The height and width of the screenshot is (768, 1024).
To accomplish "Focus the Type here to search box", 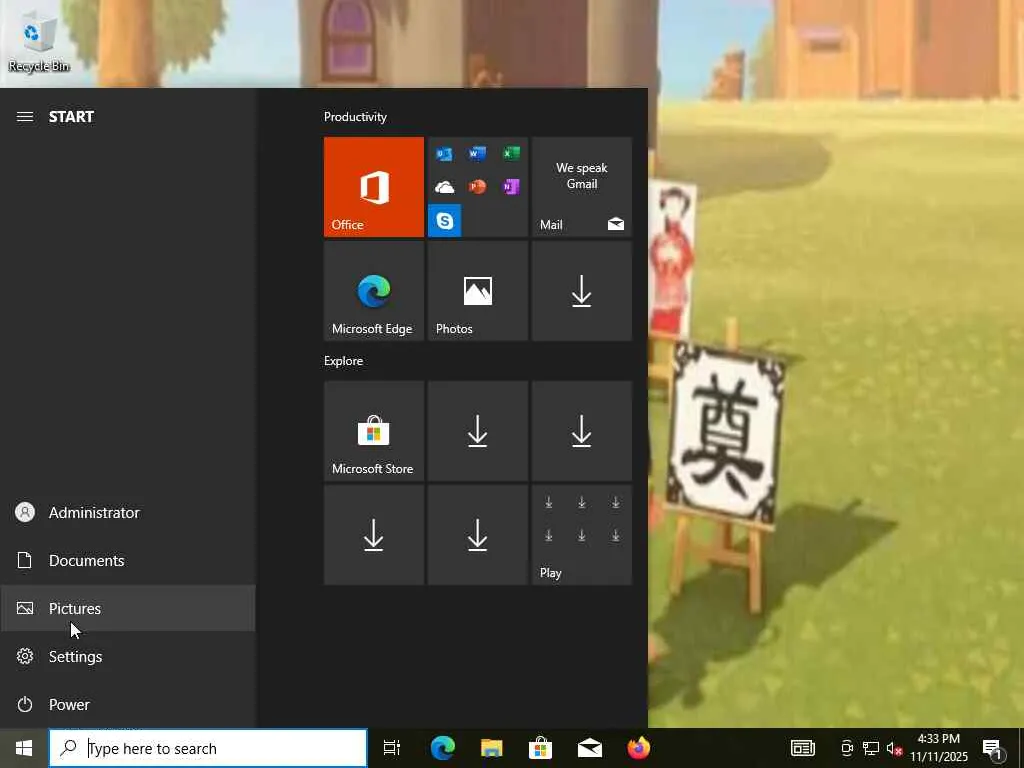I will [x=208, y=748].
